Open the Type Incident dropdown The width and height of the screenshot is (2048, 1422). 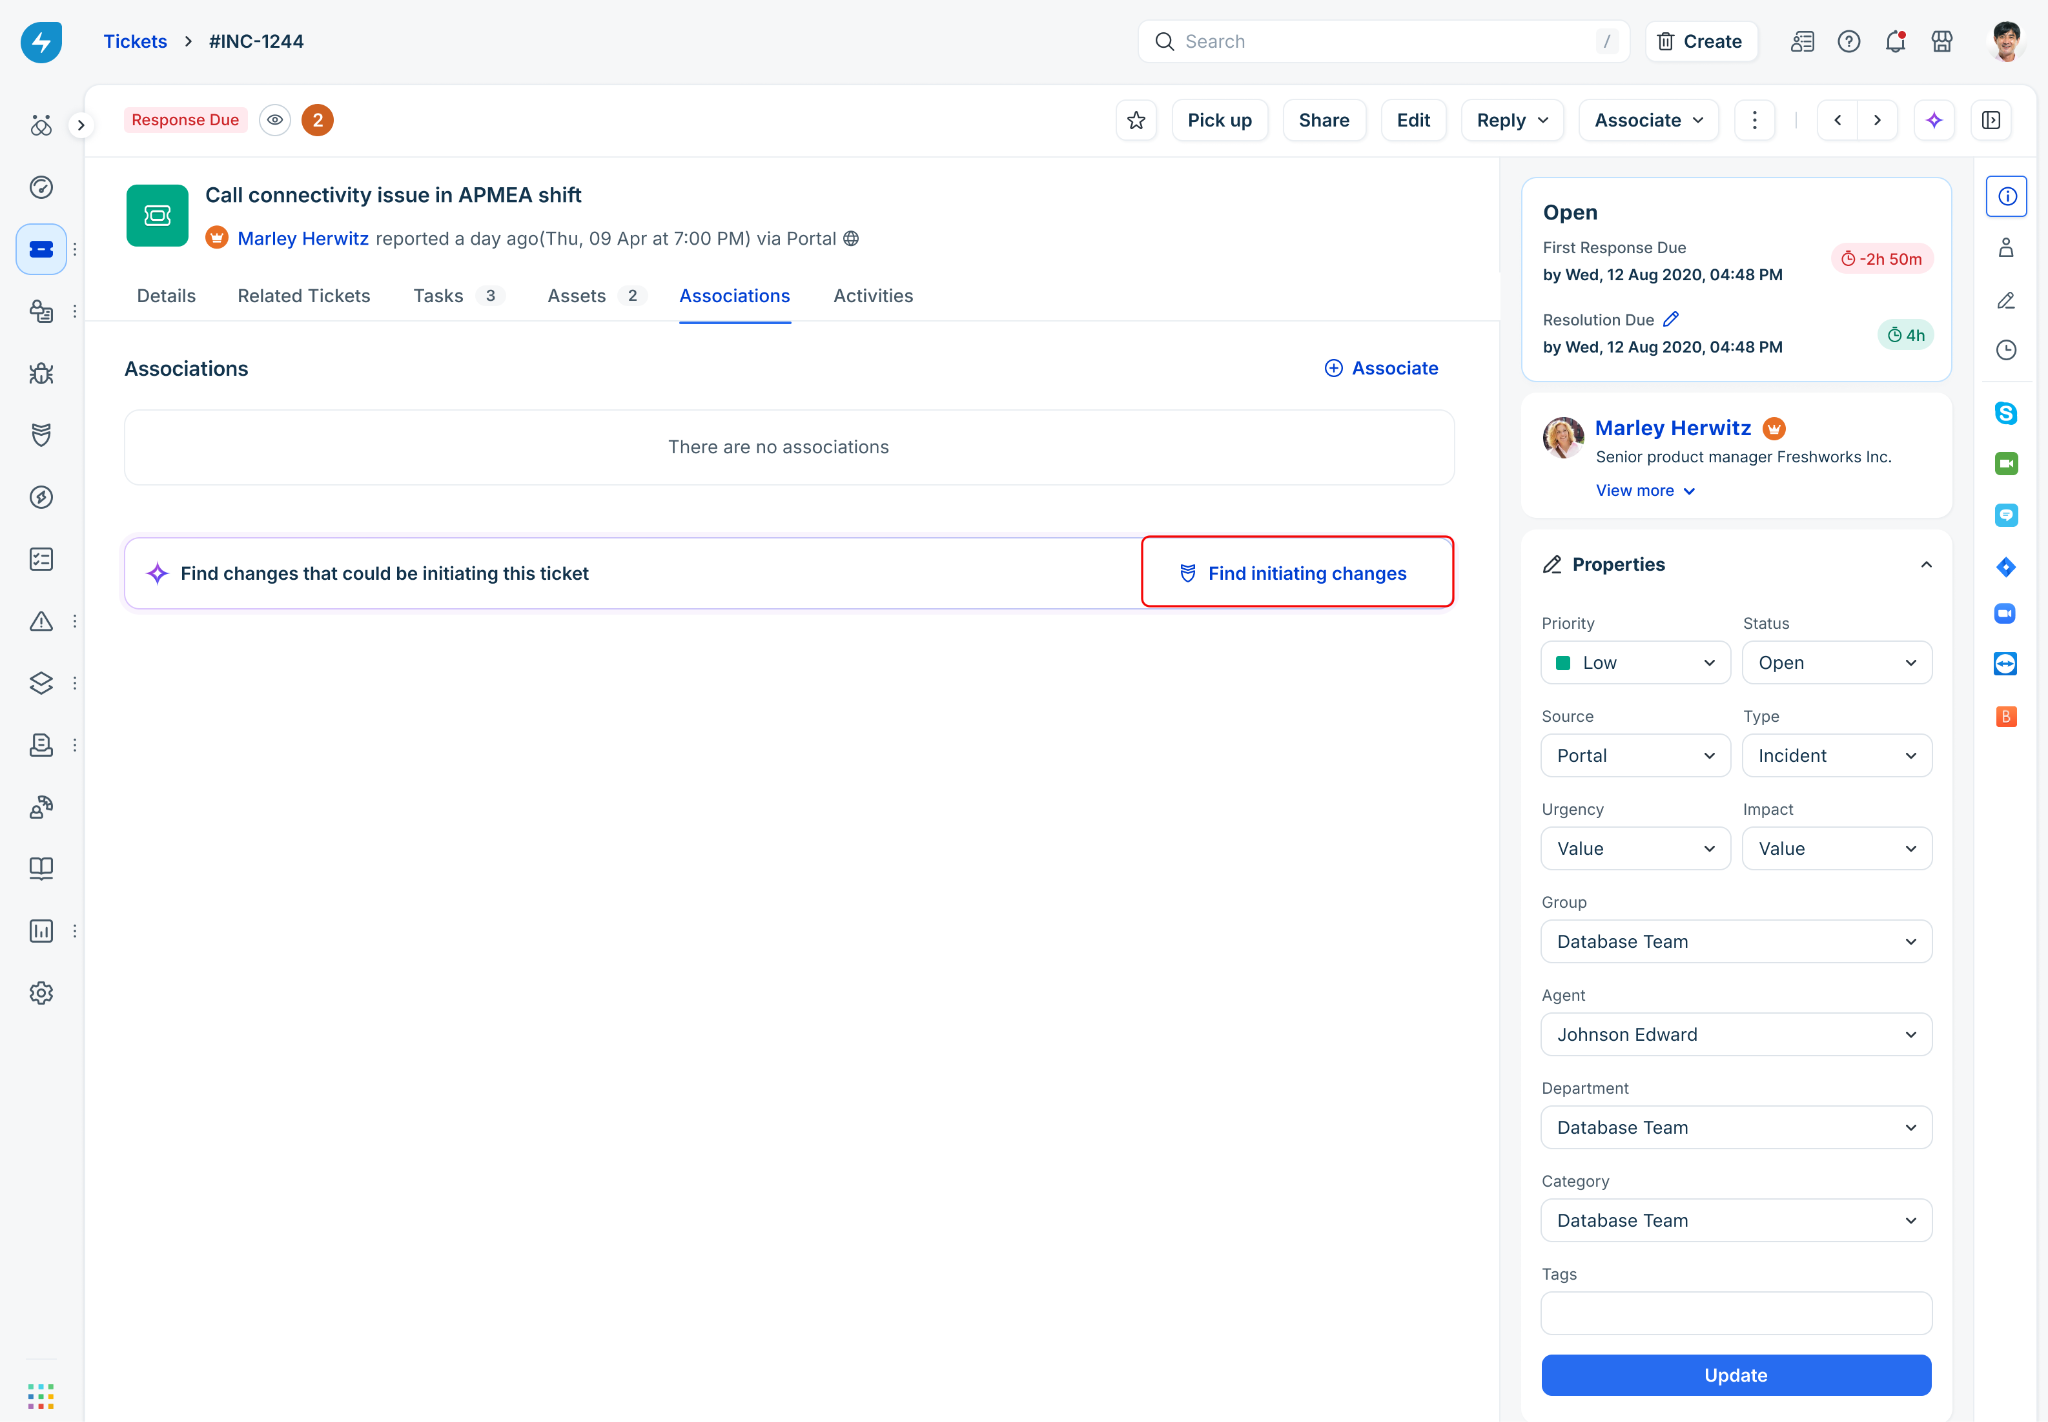coord(1837,756)
